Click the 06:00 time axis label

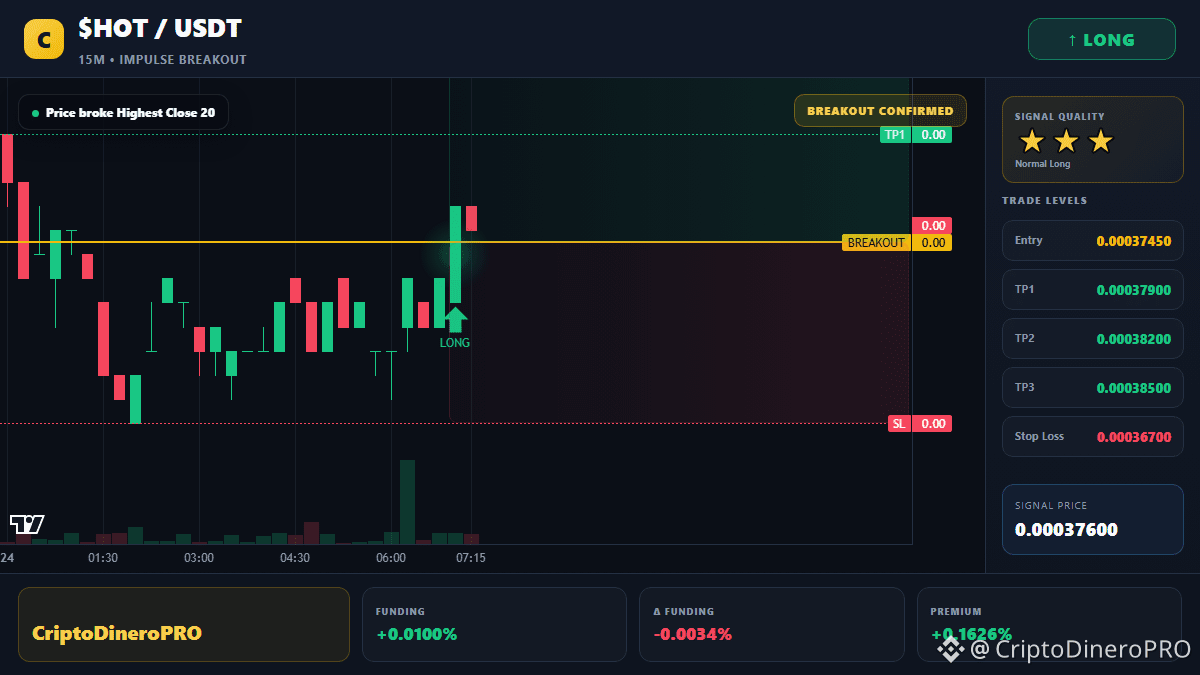(391, 558)
